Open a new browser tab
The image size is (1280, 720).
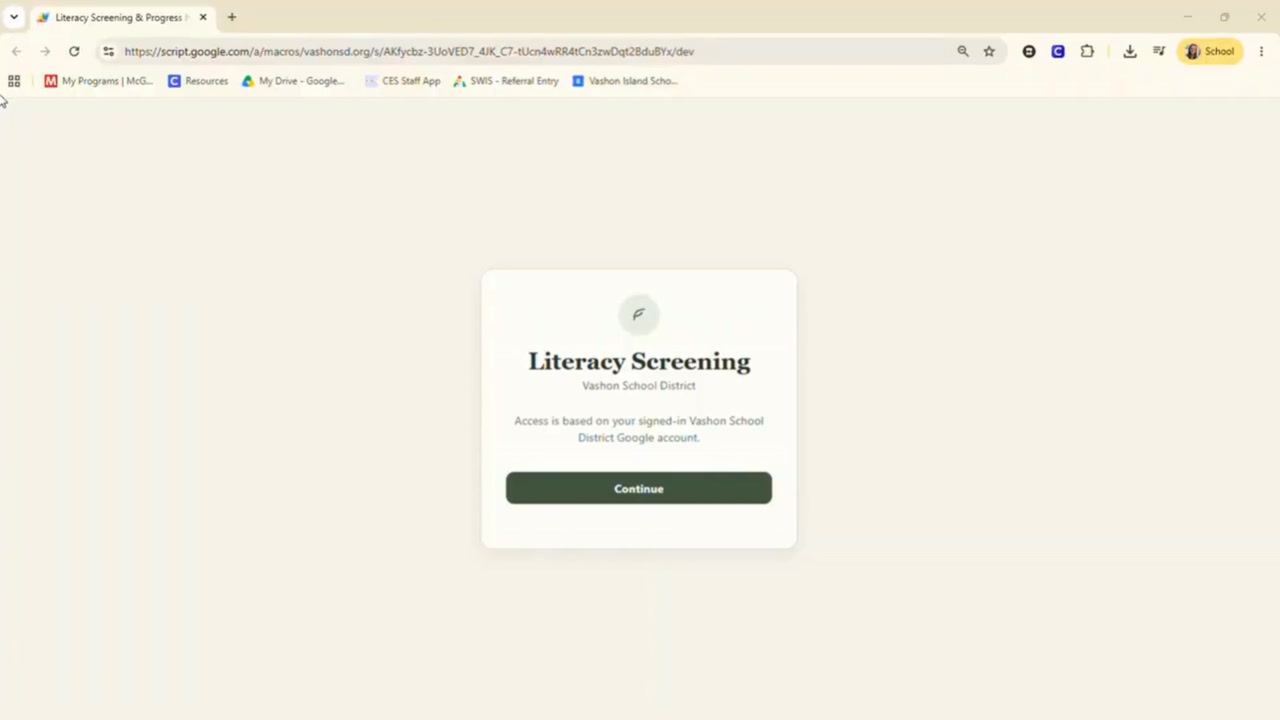pyautogui.click(x=231, y=17)
